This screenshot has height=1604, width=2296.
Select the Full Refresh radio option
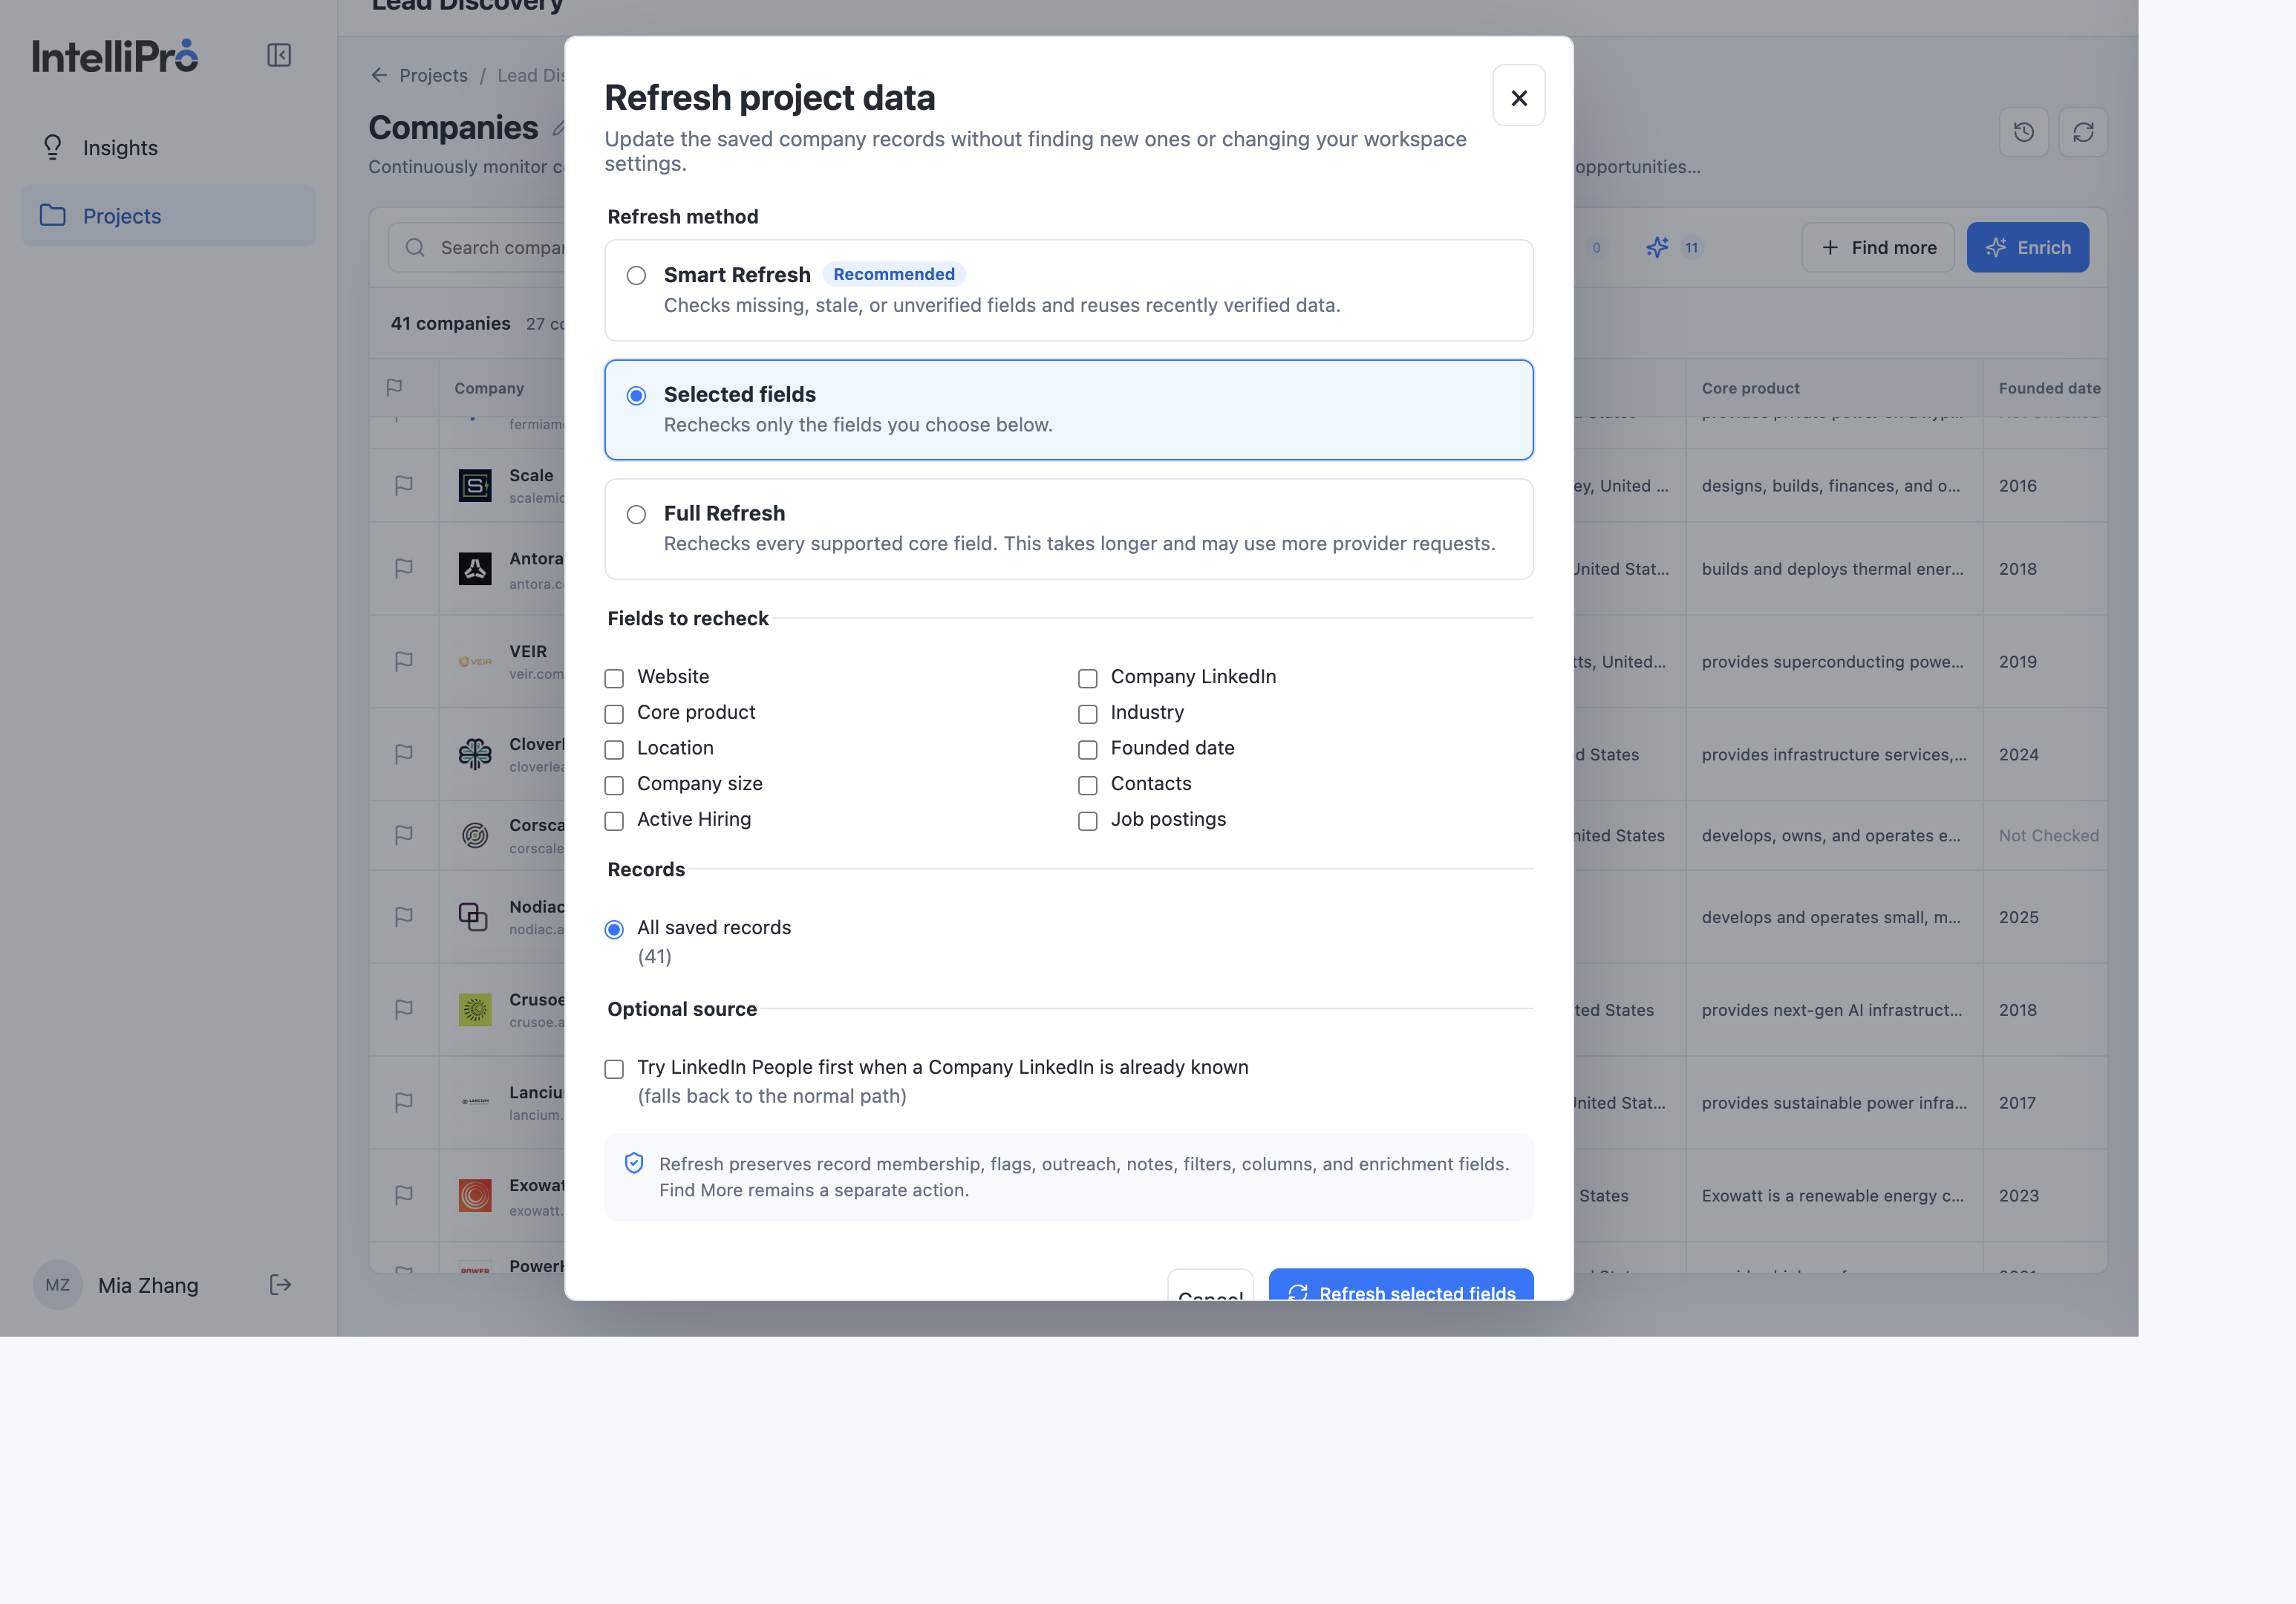[636, 514]
